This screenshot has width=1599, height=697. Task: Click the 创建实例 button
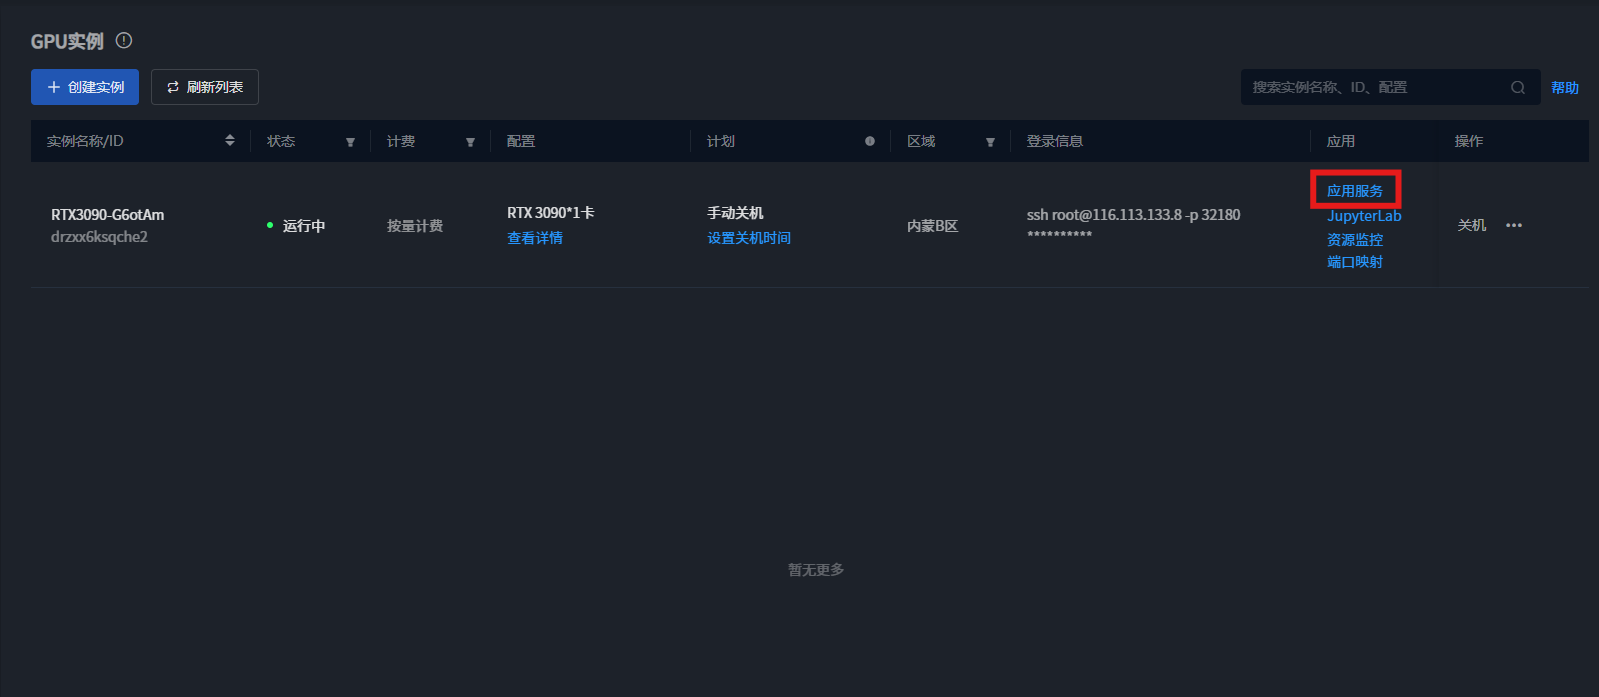pyautogui.click(x=85, y=87)
